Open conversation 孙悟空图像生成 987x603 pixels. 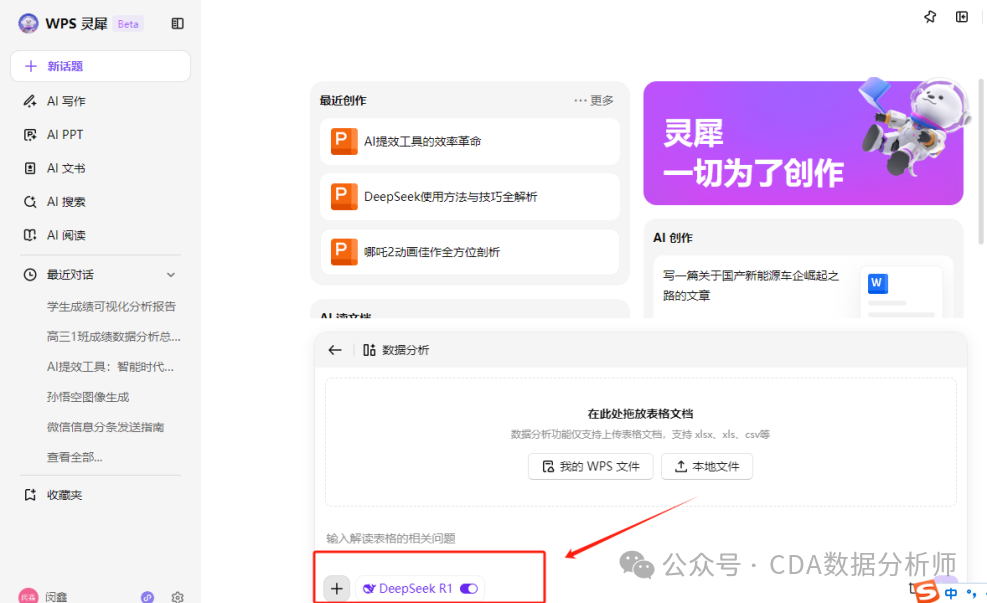(87, 397)
